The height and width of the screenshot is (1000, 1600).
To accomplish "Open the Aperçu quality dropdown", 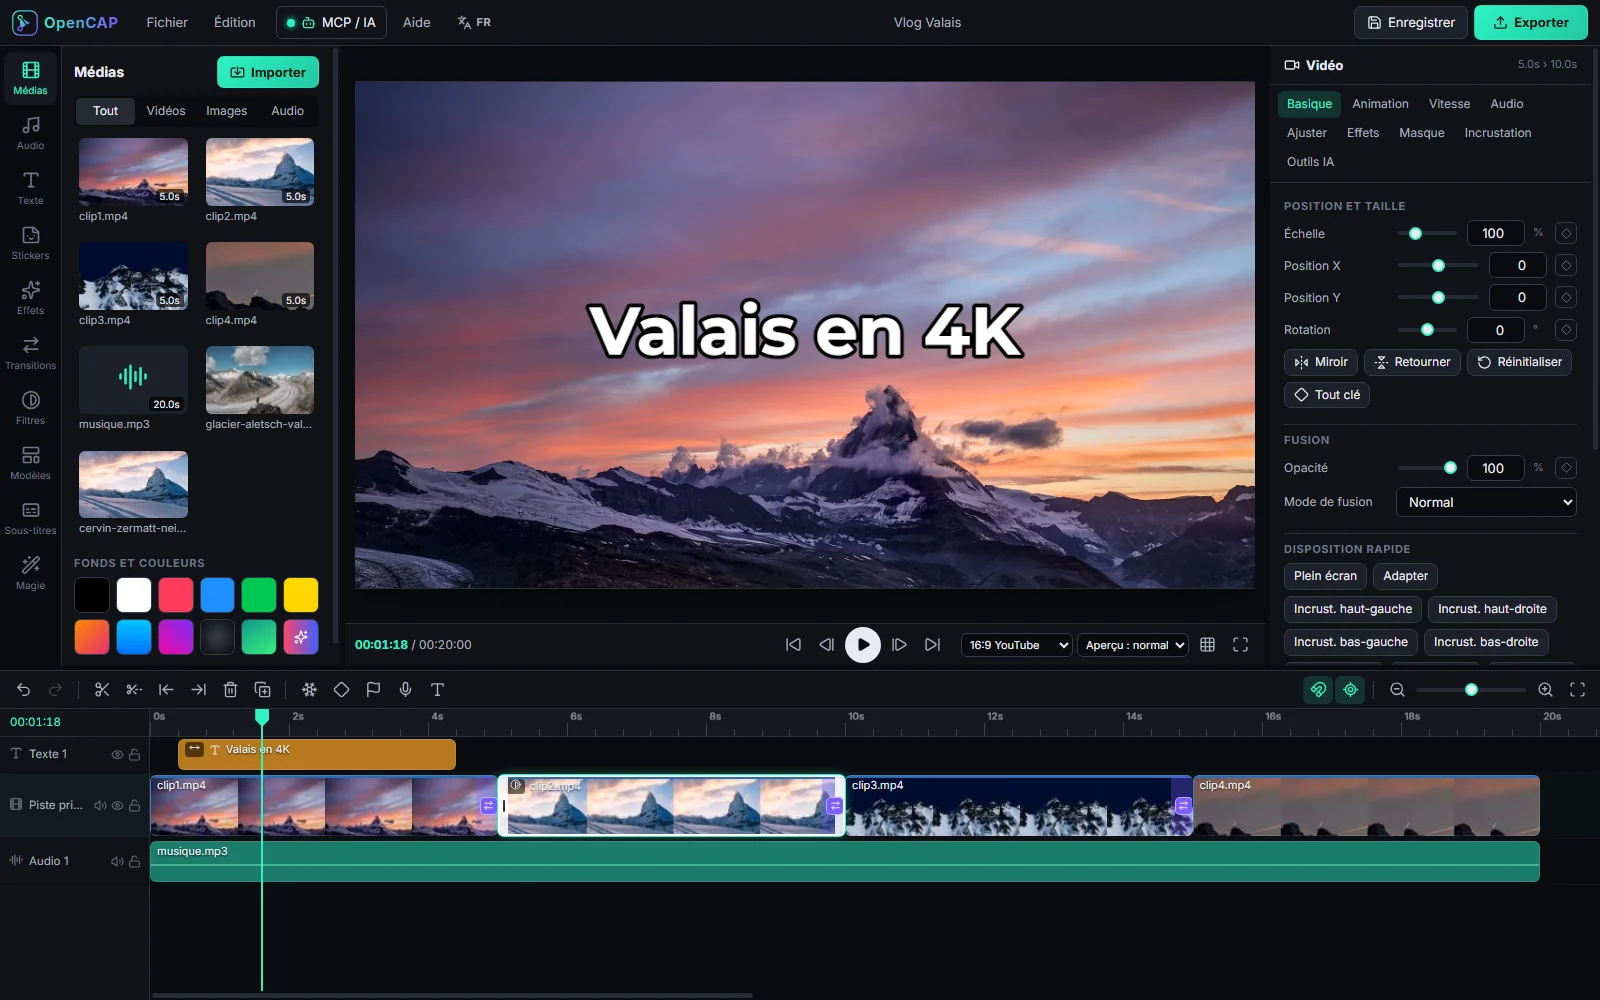I will tap(1133, 645).
